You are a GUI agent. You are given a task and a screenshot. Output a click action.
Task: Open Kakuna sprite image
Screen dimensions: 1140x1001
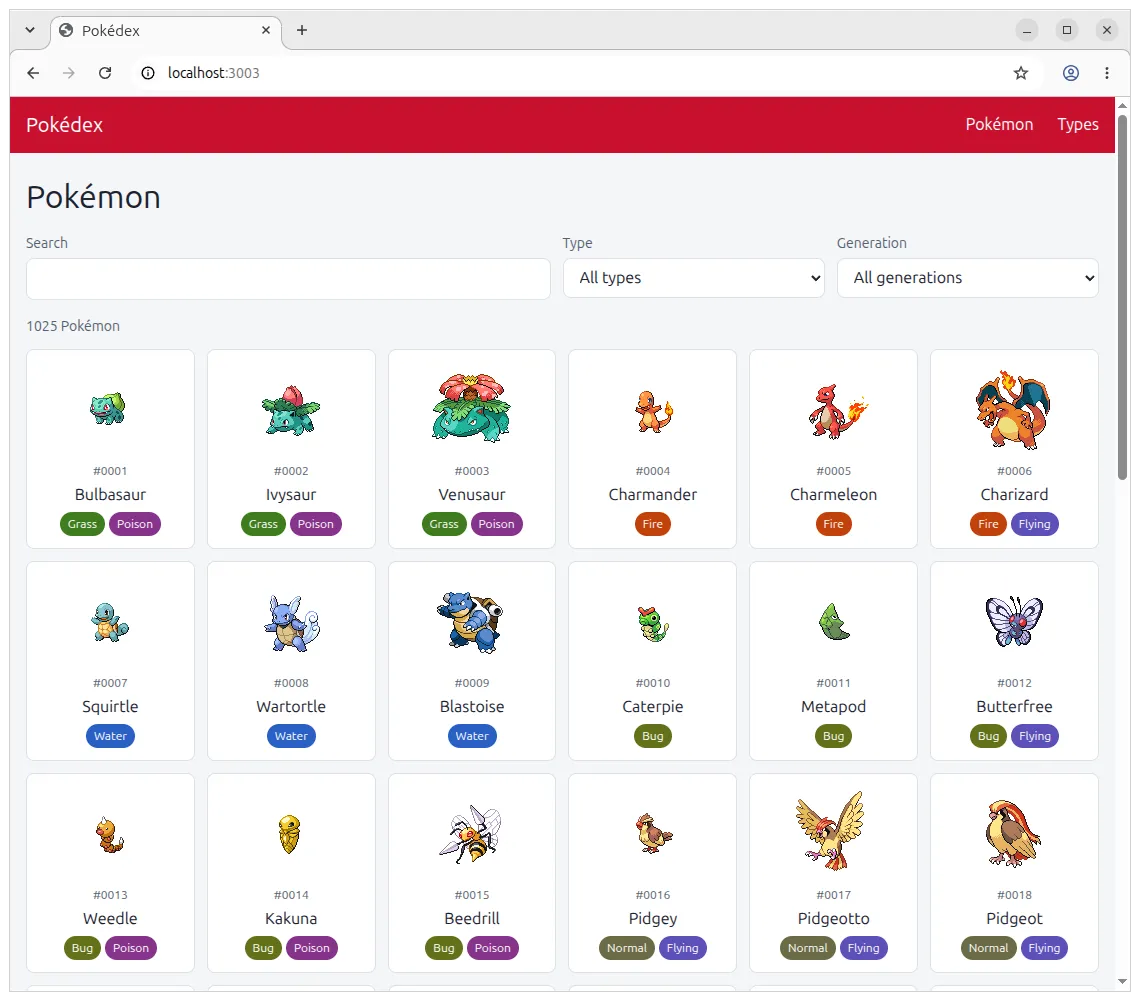click(289, 834)
